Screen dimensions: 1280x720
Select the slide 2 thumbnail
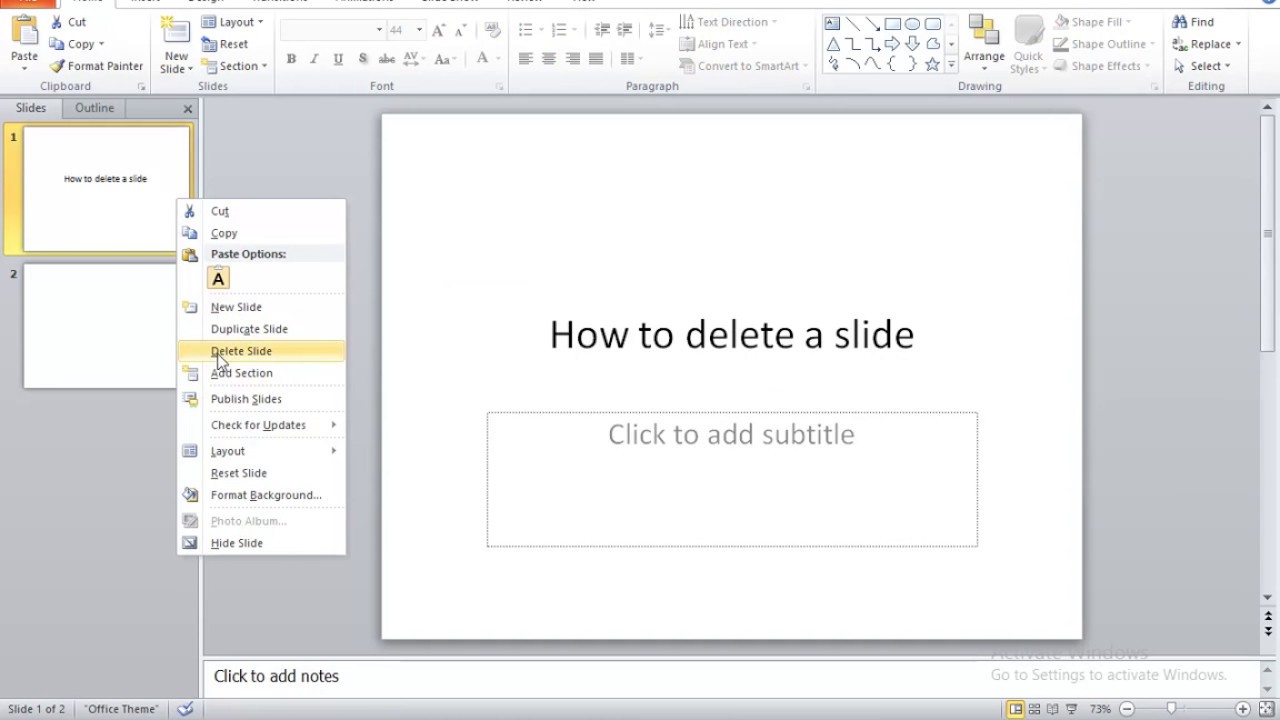(100, 326)
